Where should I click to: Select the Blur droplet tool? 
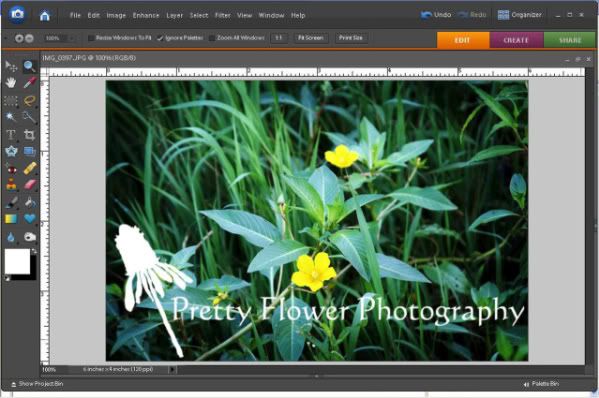click(x=11, y=237)
